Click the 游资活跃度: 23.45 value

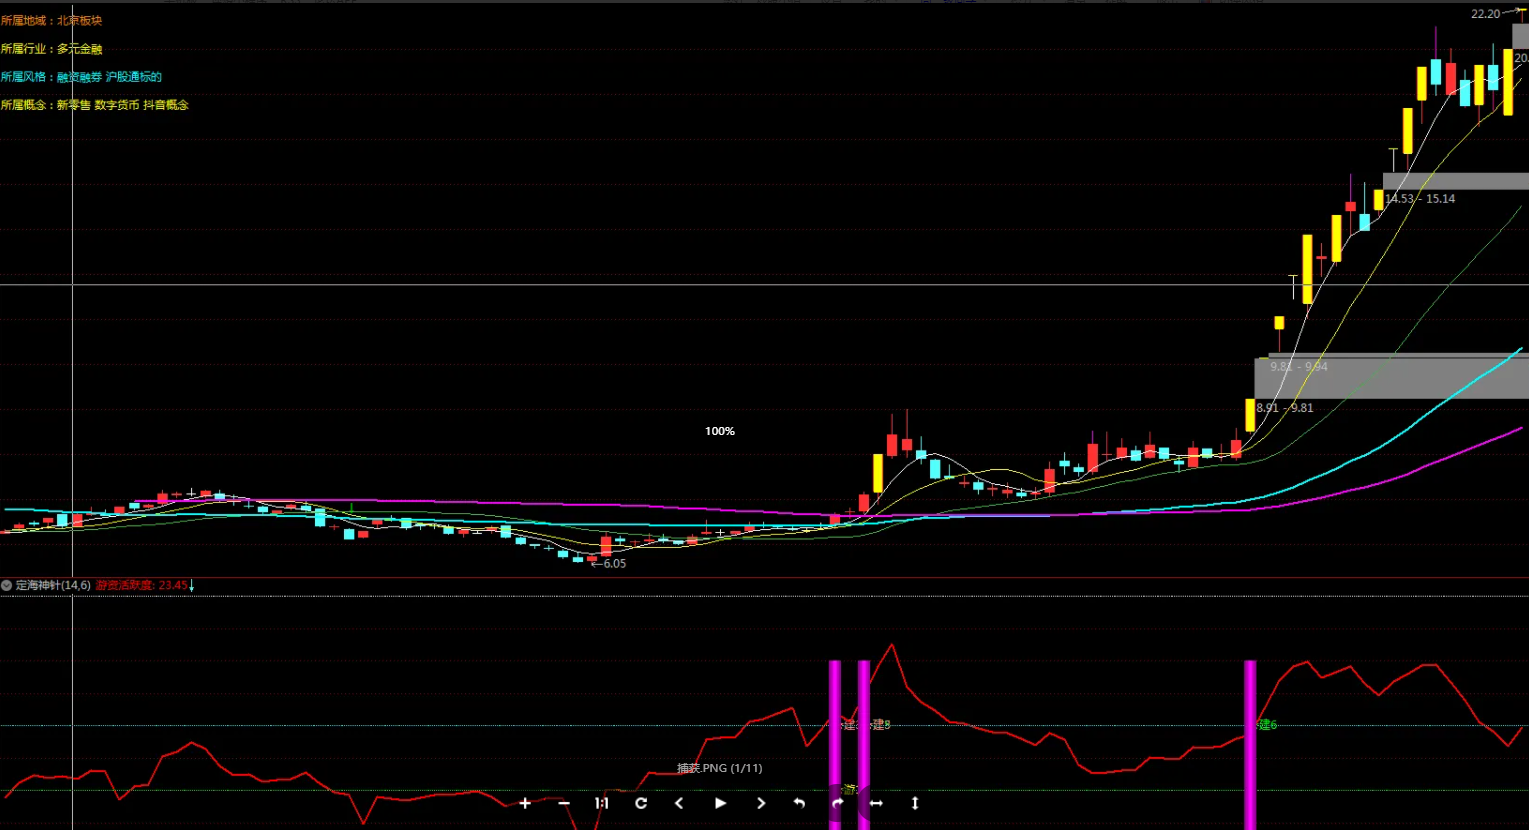pos(142,585)
